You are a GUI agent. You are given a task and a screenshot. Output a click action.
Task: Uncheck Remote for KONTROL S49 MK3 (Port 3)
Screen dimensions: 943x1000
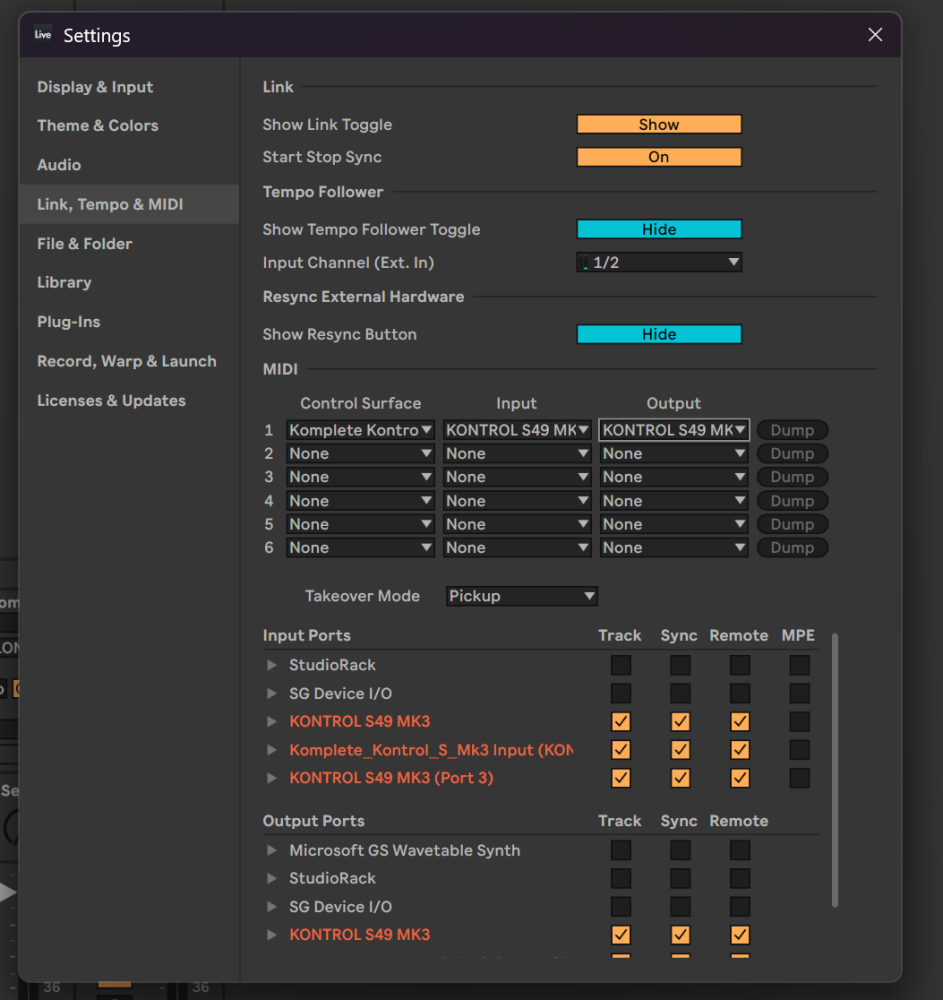point(740,778)
